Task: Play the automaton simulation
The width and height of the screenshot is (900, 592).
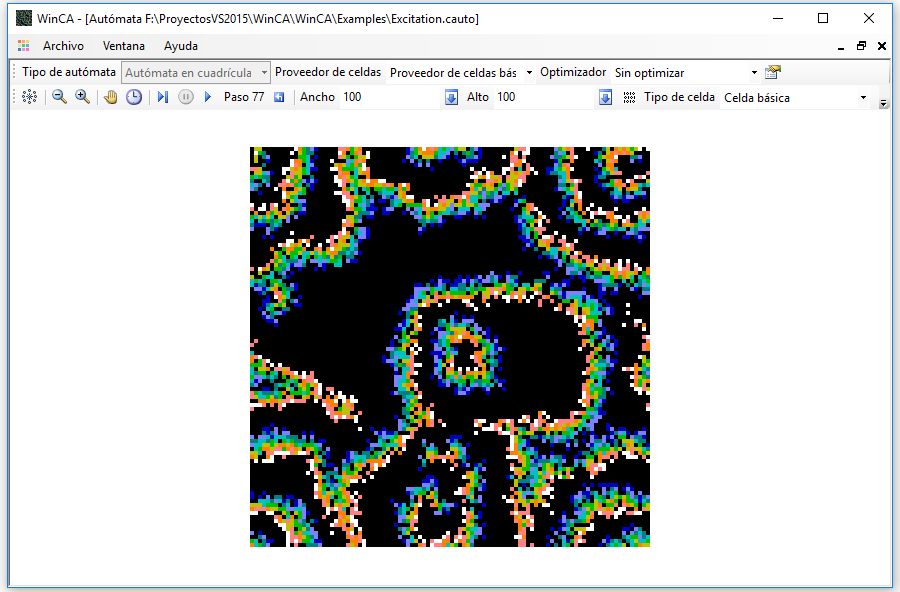Action: coord(208,97)
